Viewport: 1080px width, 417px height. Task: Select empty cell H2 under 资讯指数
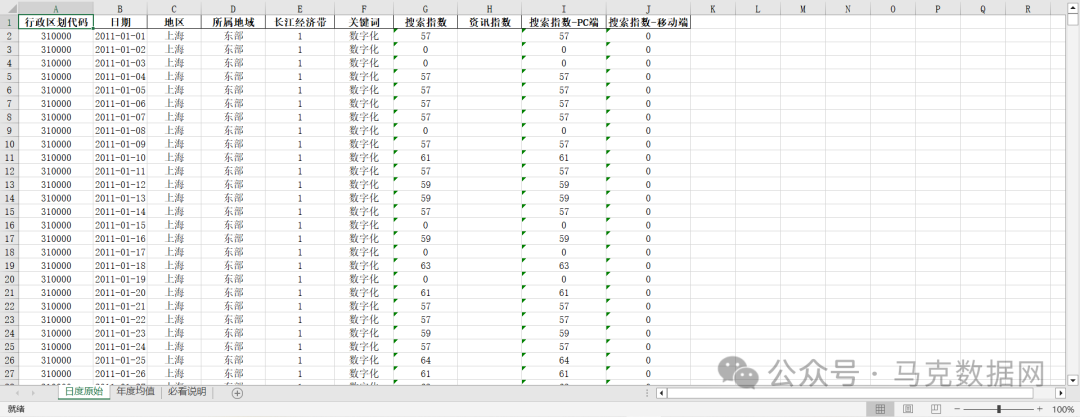tap(489, 36)
